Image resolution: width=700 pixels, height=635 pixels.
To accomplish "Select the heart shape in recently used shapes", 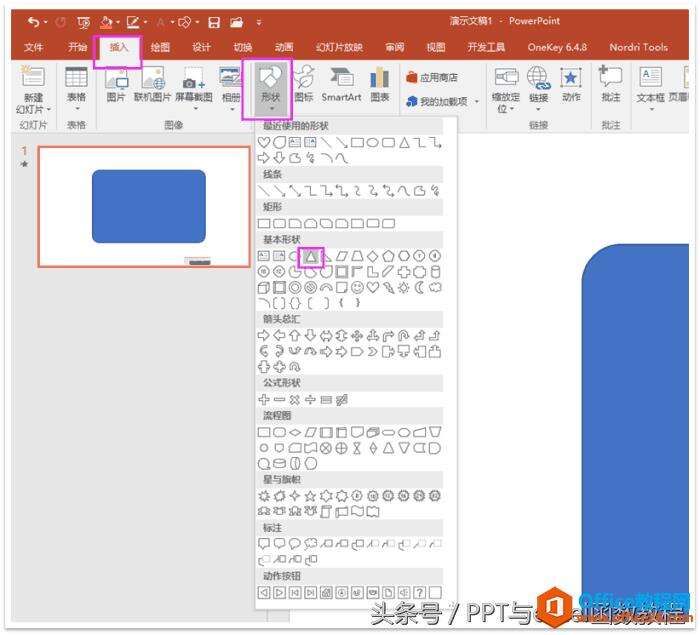I will point(264,142).
